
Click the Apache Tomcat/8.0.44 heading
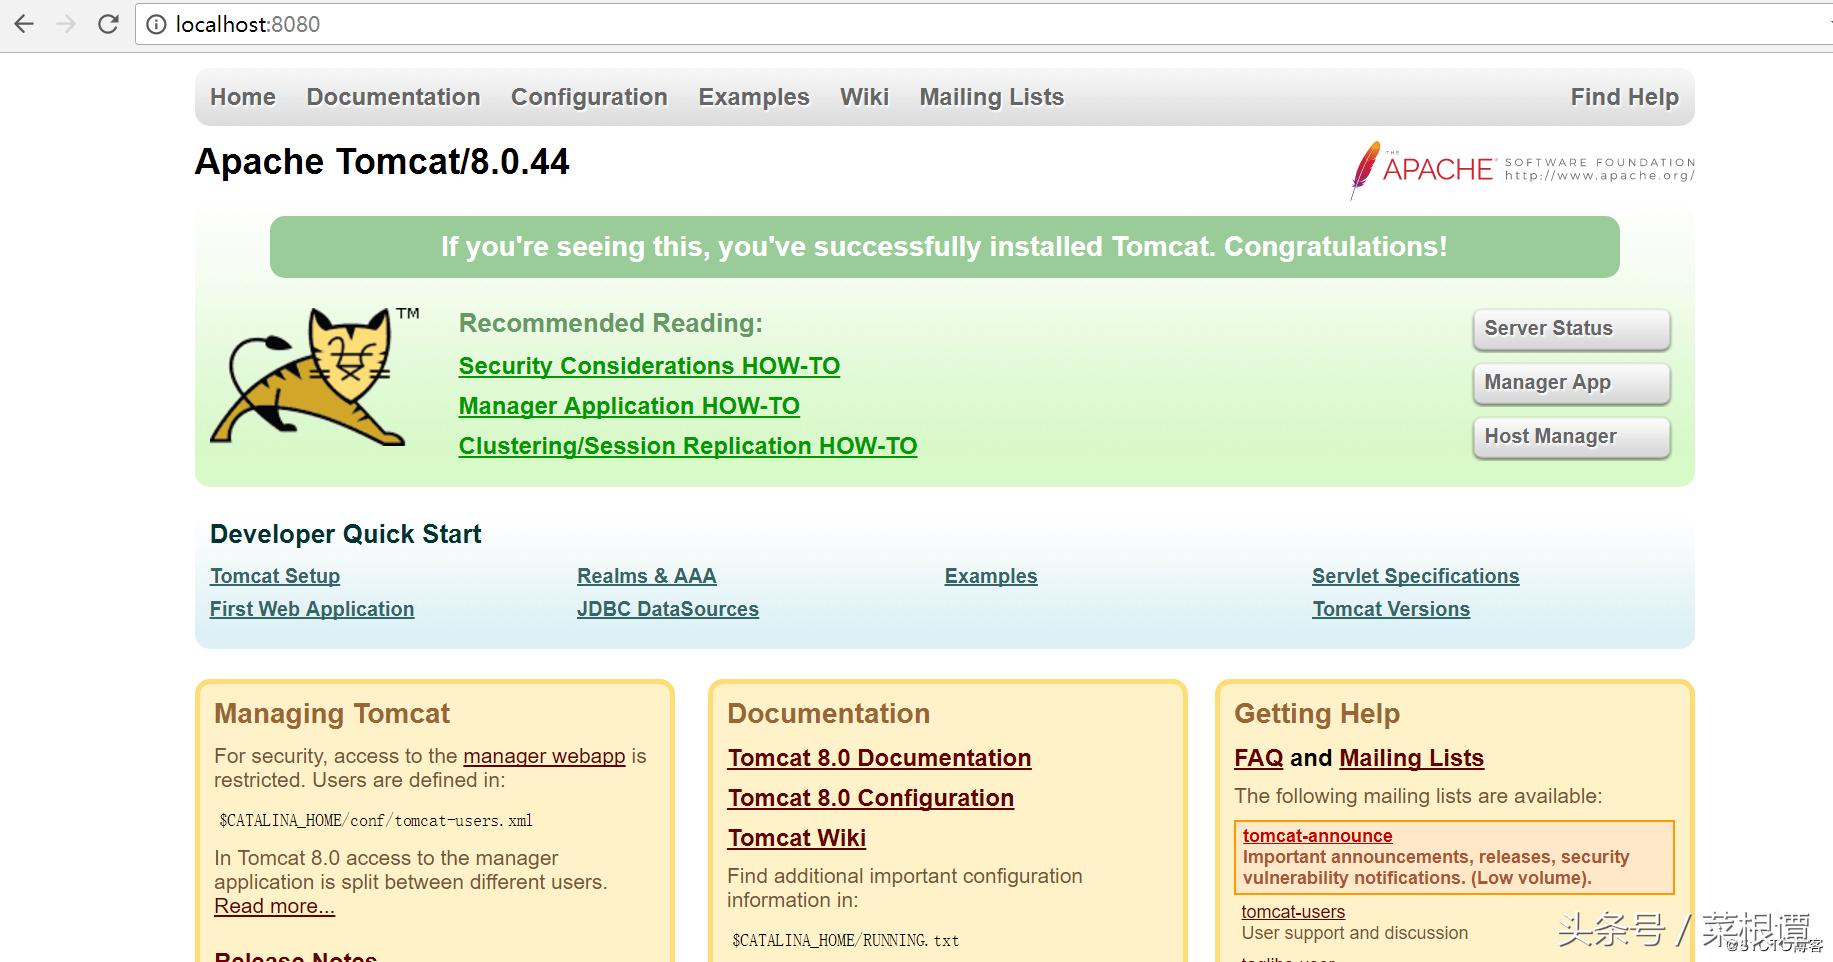(x=382, y=162)
